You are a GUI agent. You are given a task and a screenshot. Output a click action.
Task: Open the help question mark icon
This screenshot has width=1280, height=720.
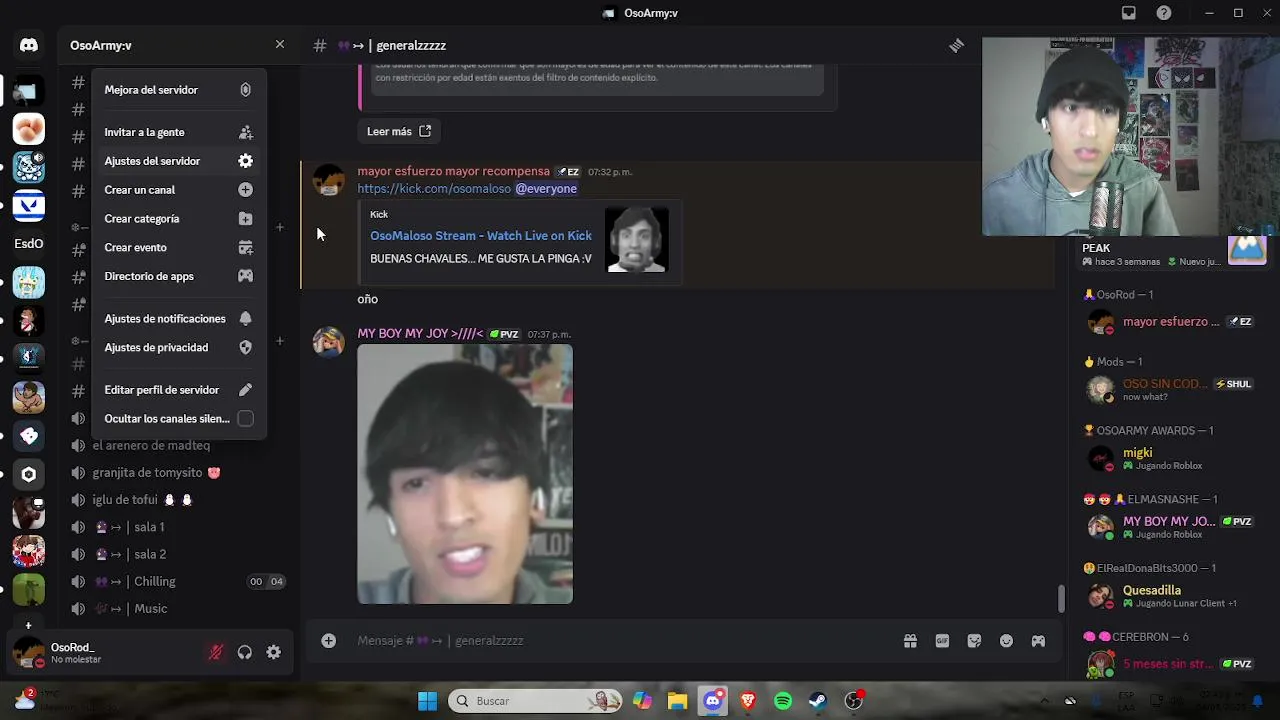(x=1164, y=13)
